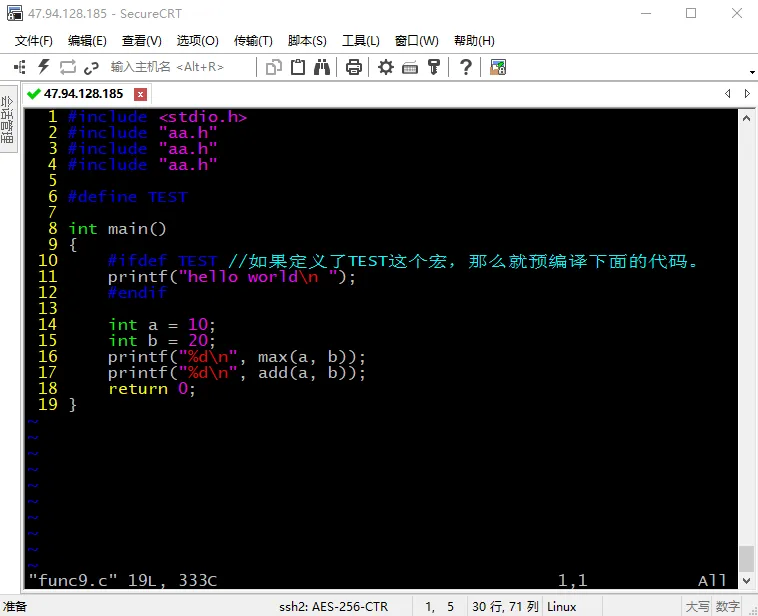Click the Copy icon in toolbar
Image resolution: width=758 pixels, height=616 pixels.
coord(274,67)
